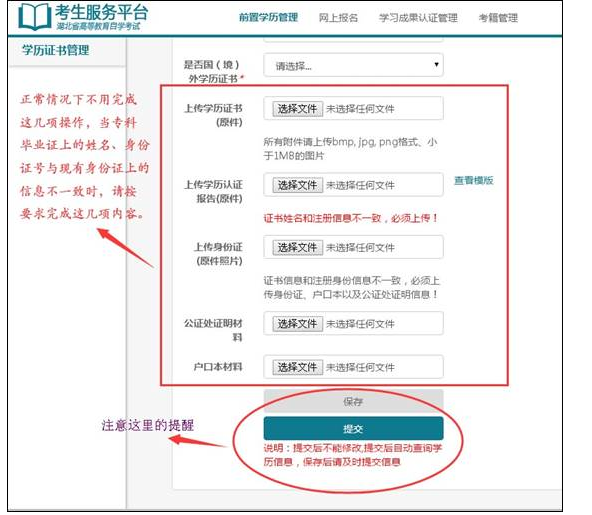This screenshot has height=515, width=592.
Task: Click the file field for 户口本材料
Action: (353, 367)
